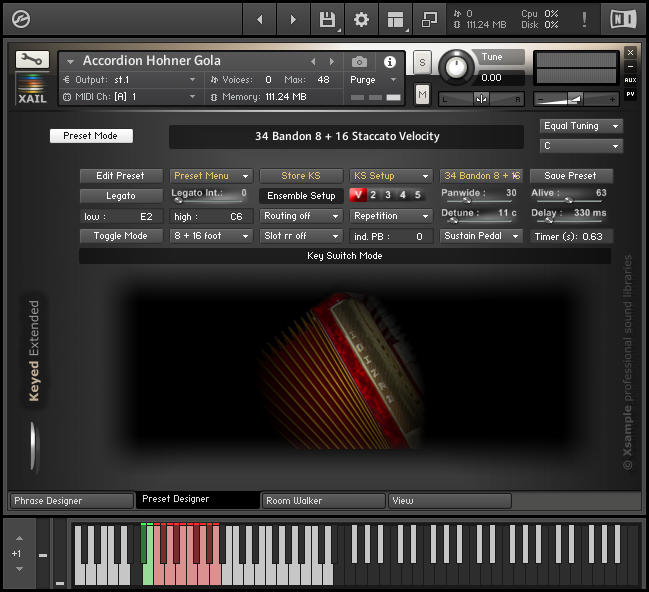Shift keyboard octave up arrow
649x592 pixels.
click(19, 538)
